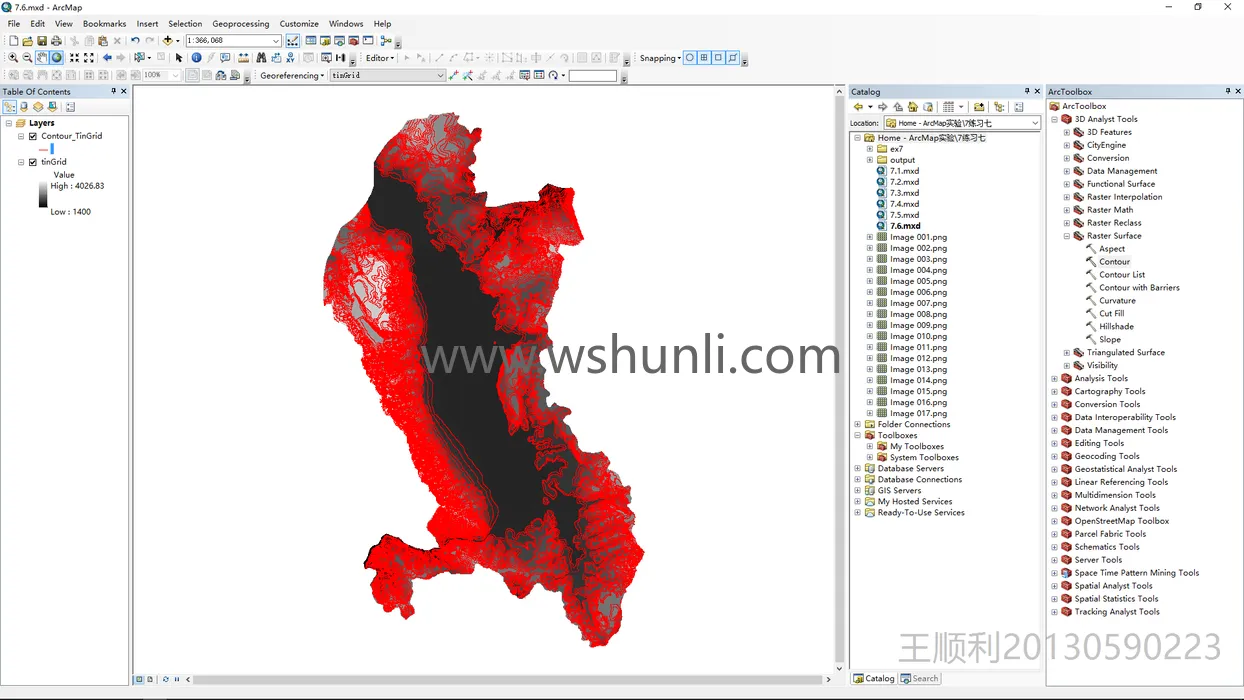Expand Folder Connections in Catalog

click(857, 424)
